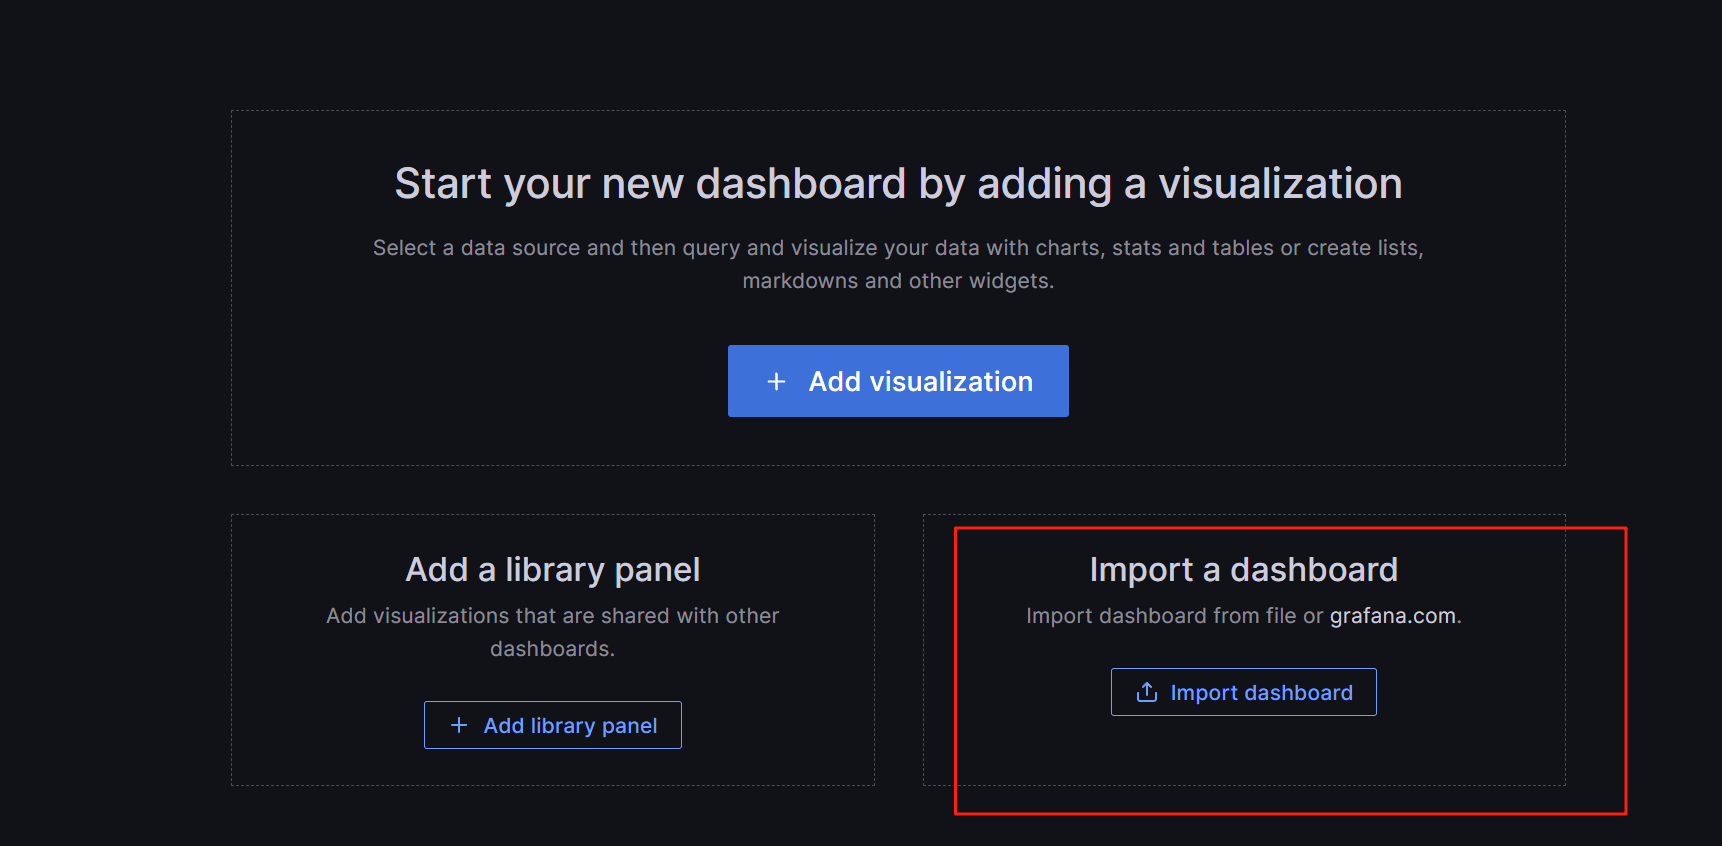Click the Add library panel button
1722x846 pixels.
pos(553,725)
